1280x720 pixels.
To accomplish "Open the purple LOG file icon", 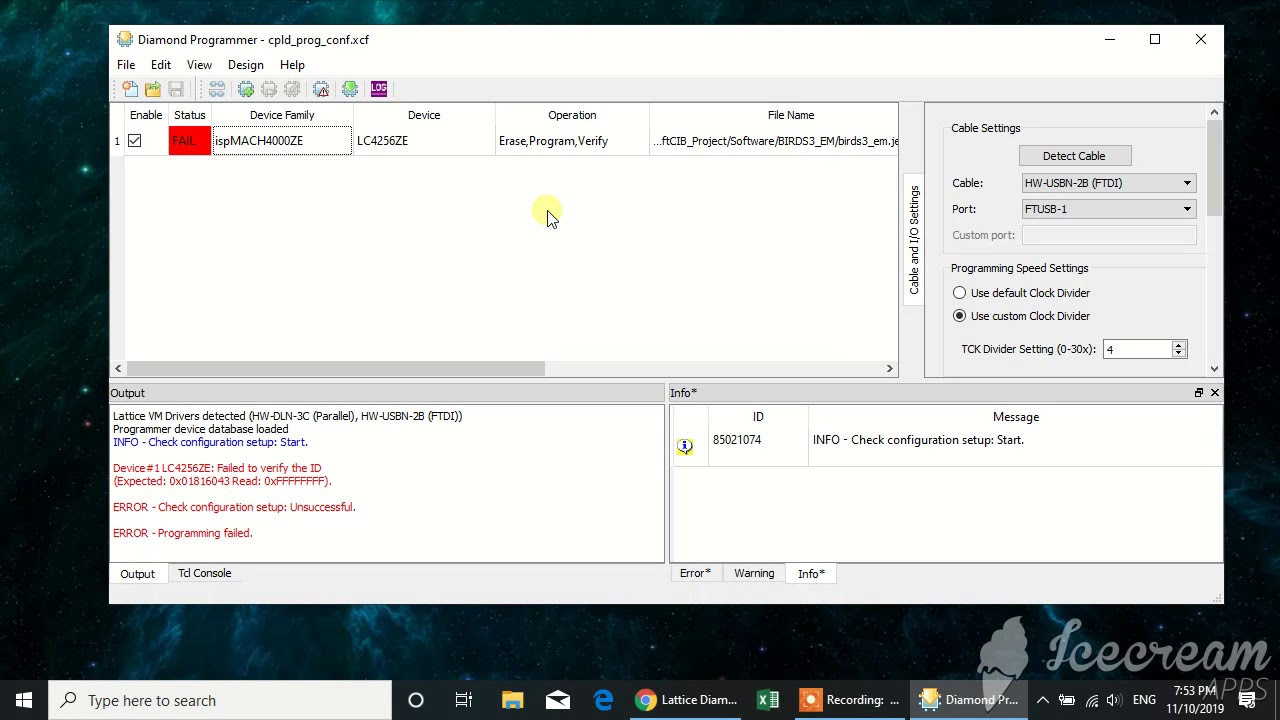I will coord(379,89).
